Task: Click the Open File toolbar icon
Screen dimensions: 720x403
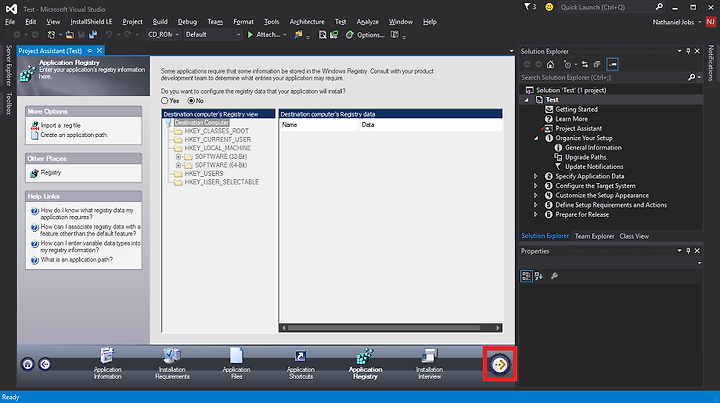Action: click(70, 34)
